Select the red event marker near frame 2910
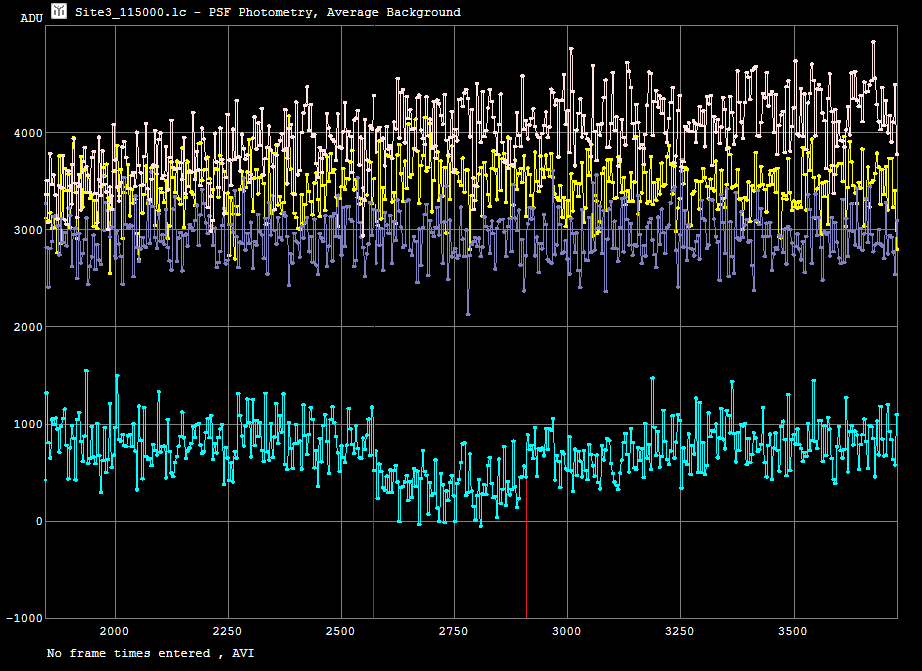 pyautogui.click(x=526, y=548)
